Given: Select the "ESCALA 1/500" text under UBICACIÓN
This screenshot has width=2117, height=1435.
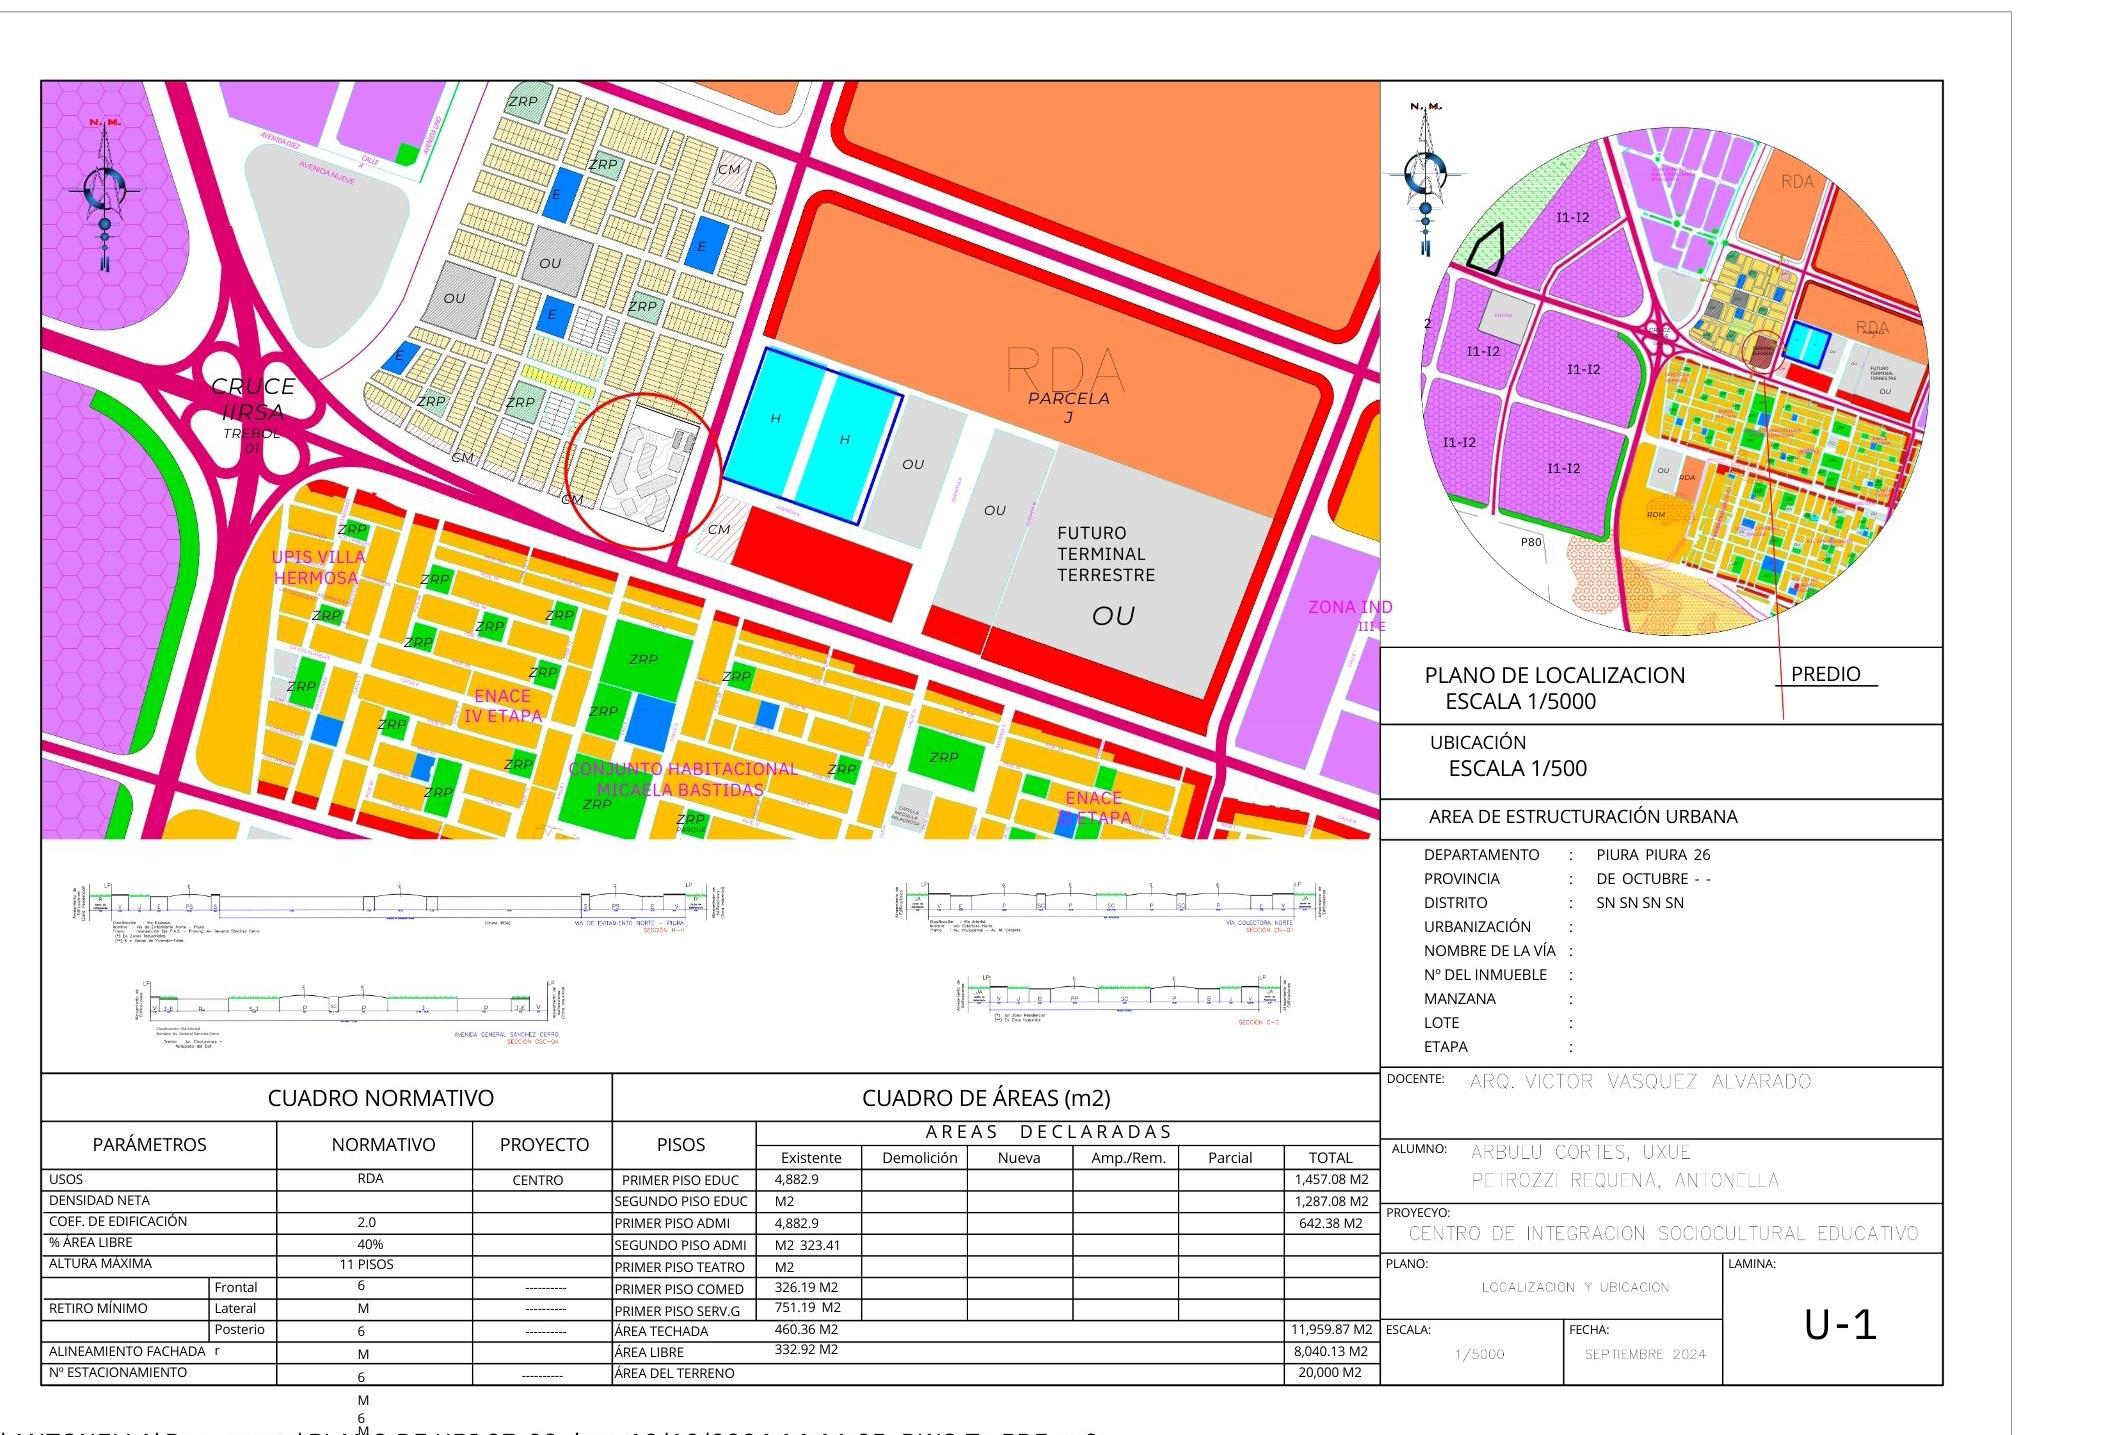Looking at the screenshot, I should click(1517, 768).
